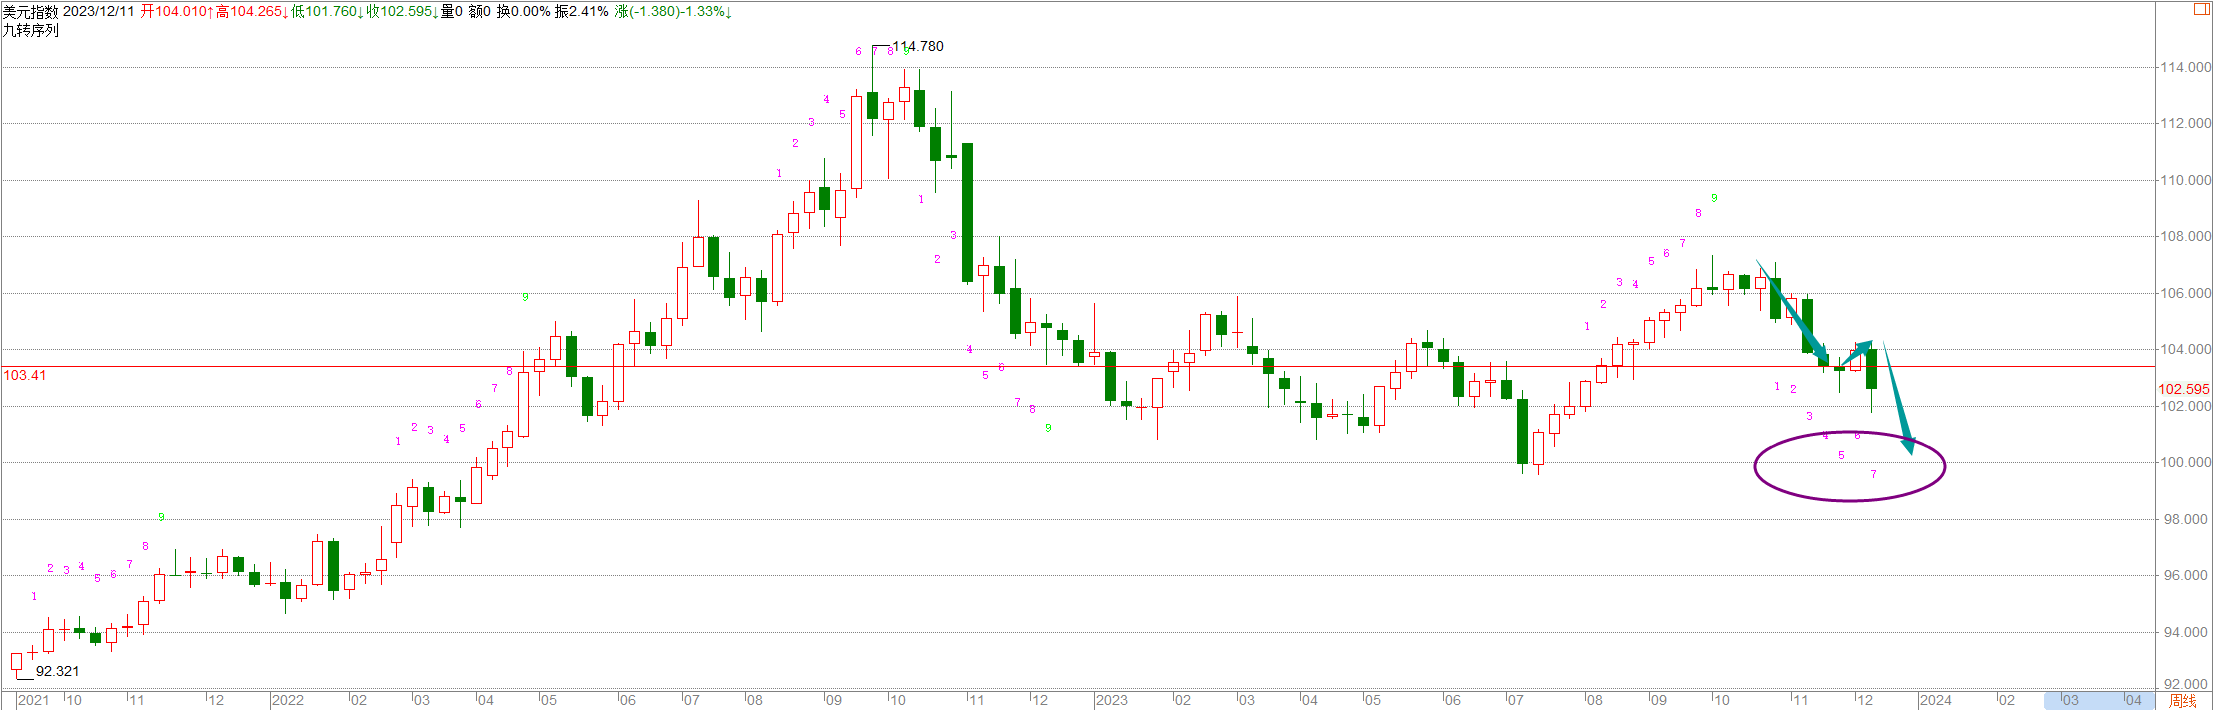Click the 94.000 price axis label
Viewport: 2213px width, 710px height.
pyautogui.click(x=2186, y=632)
